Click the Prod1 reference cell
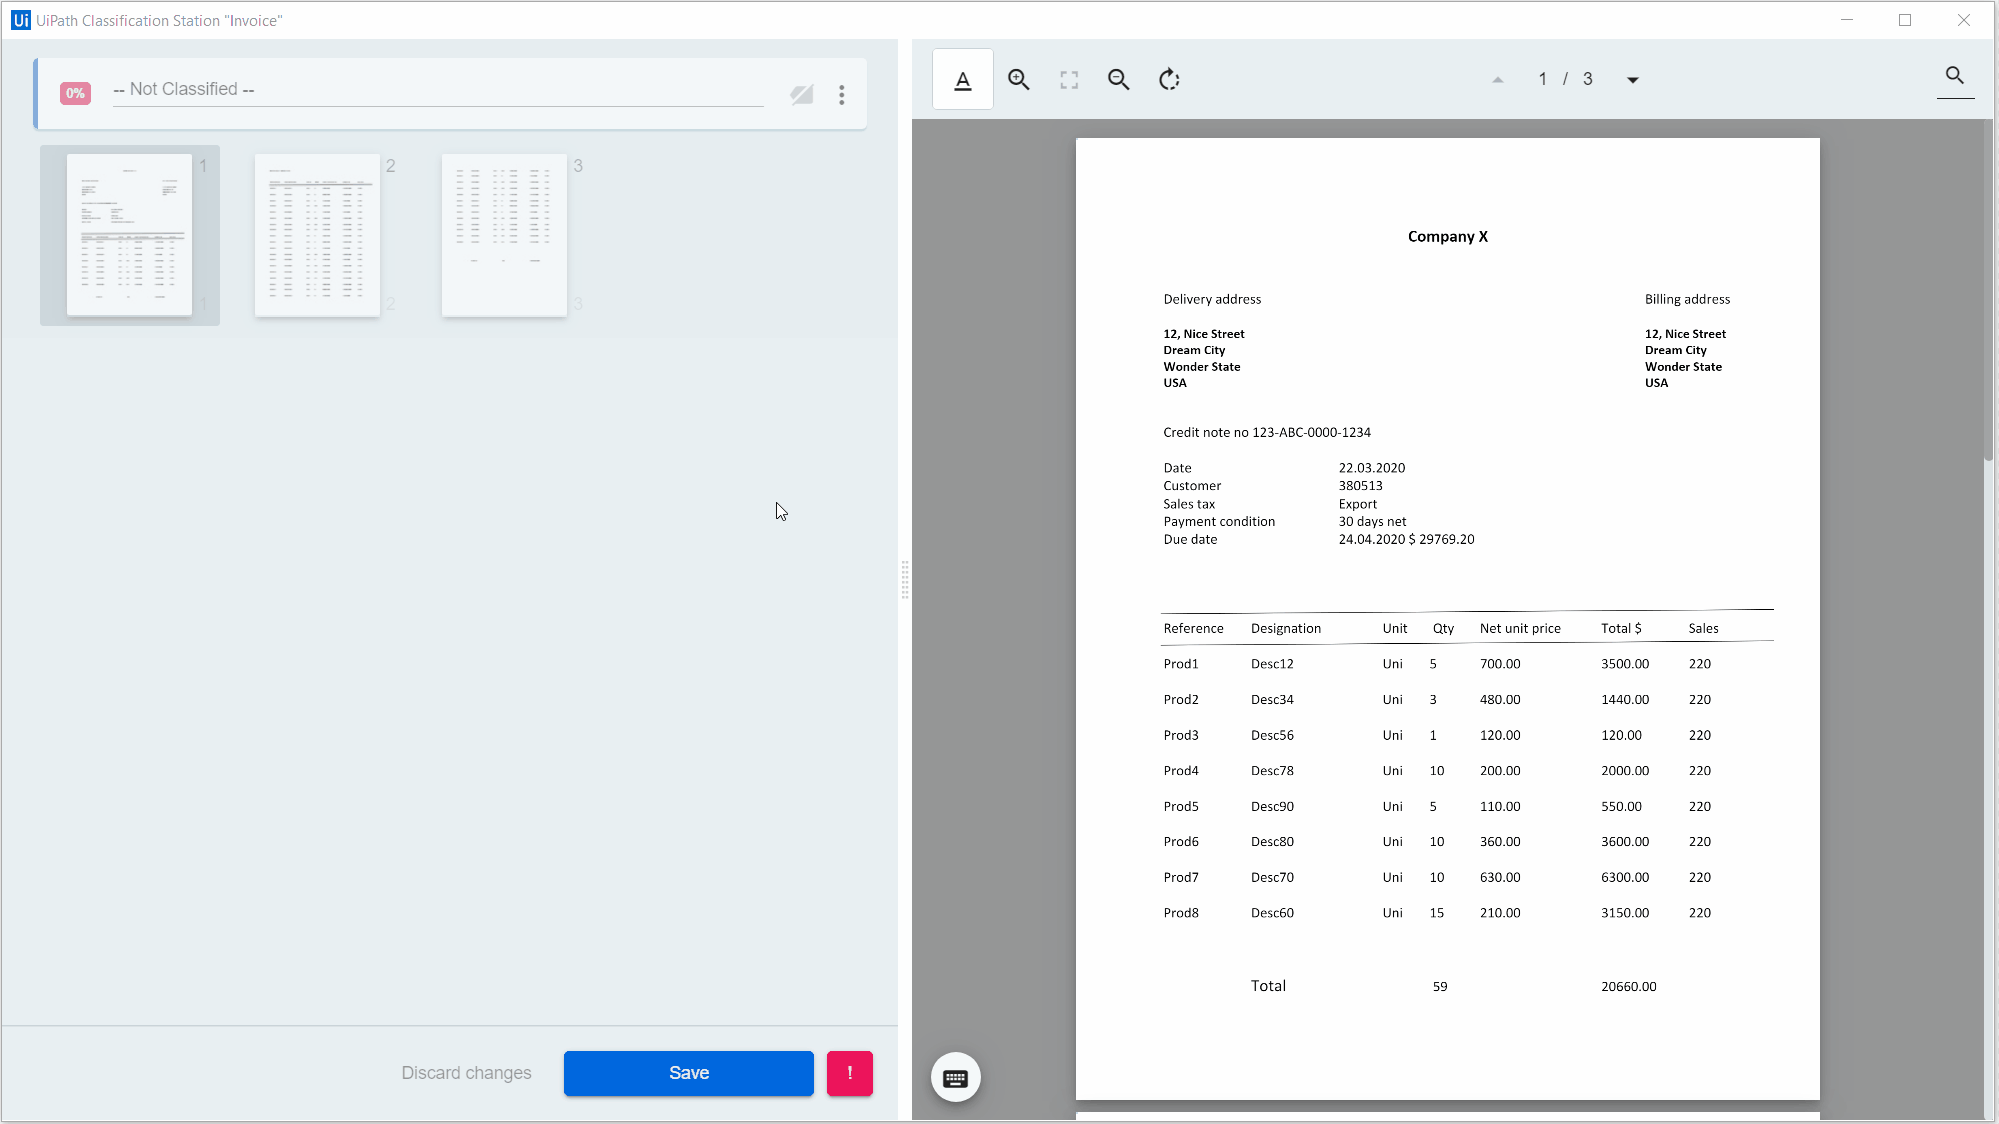This screenshot has width=1999, height=1124. coord(1180,664)
